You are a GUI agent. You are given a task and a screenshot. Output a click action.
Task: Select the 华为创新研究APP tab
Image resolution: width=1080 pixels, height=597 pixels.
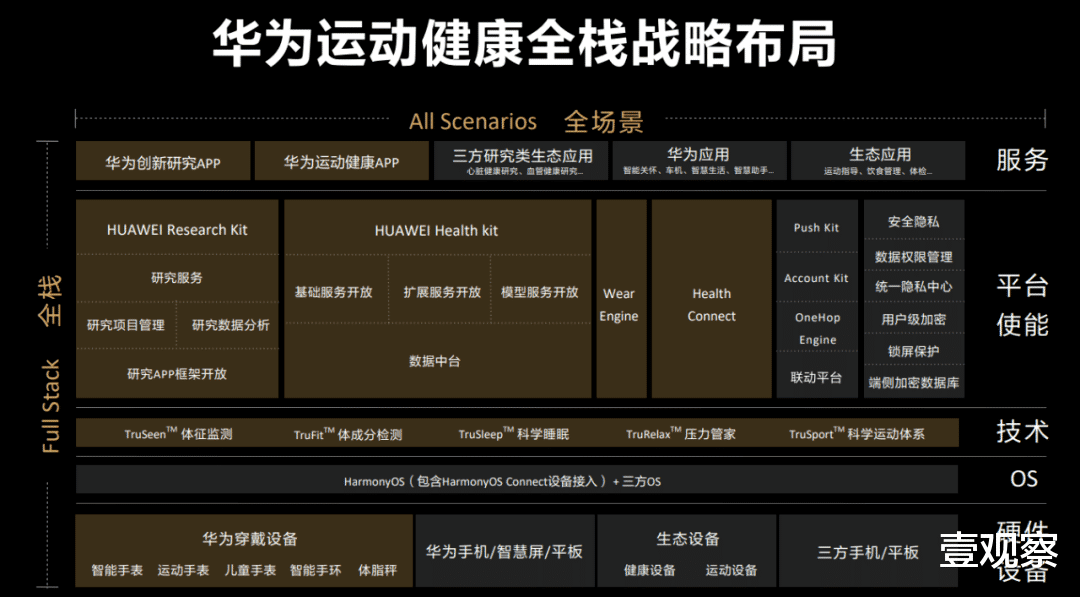[x=163, y=161]
